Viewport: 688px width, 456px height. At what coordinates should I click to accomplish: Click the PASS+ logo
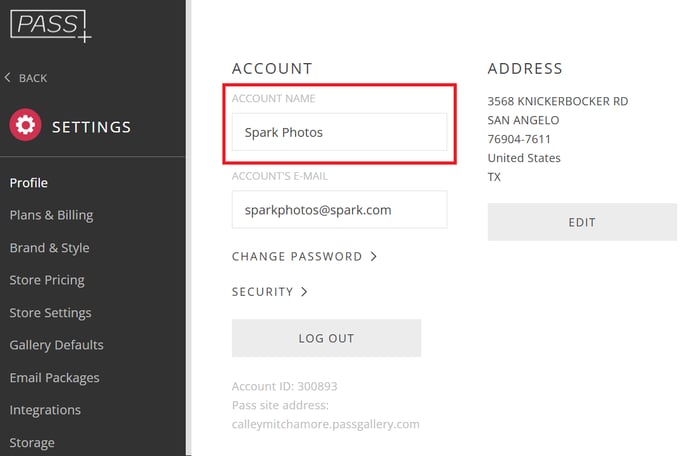pyautogui.click(x=50, y=24)
